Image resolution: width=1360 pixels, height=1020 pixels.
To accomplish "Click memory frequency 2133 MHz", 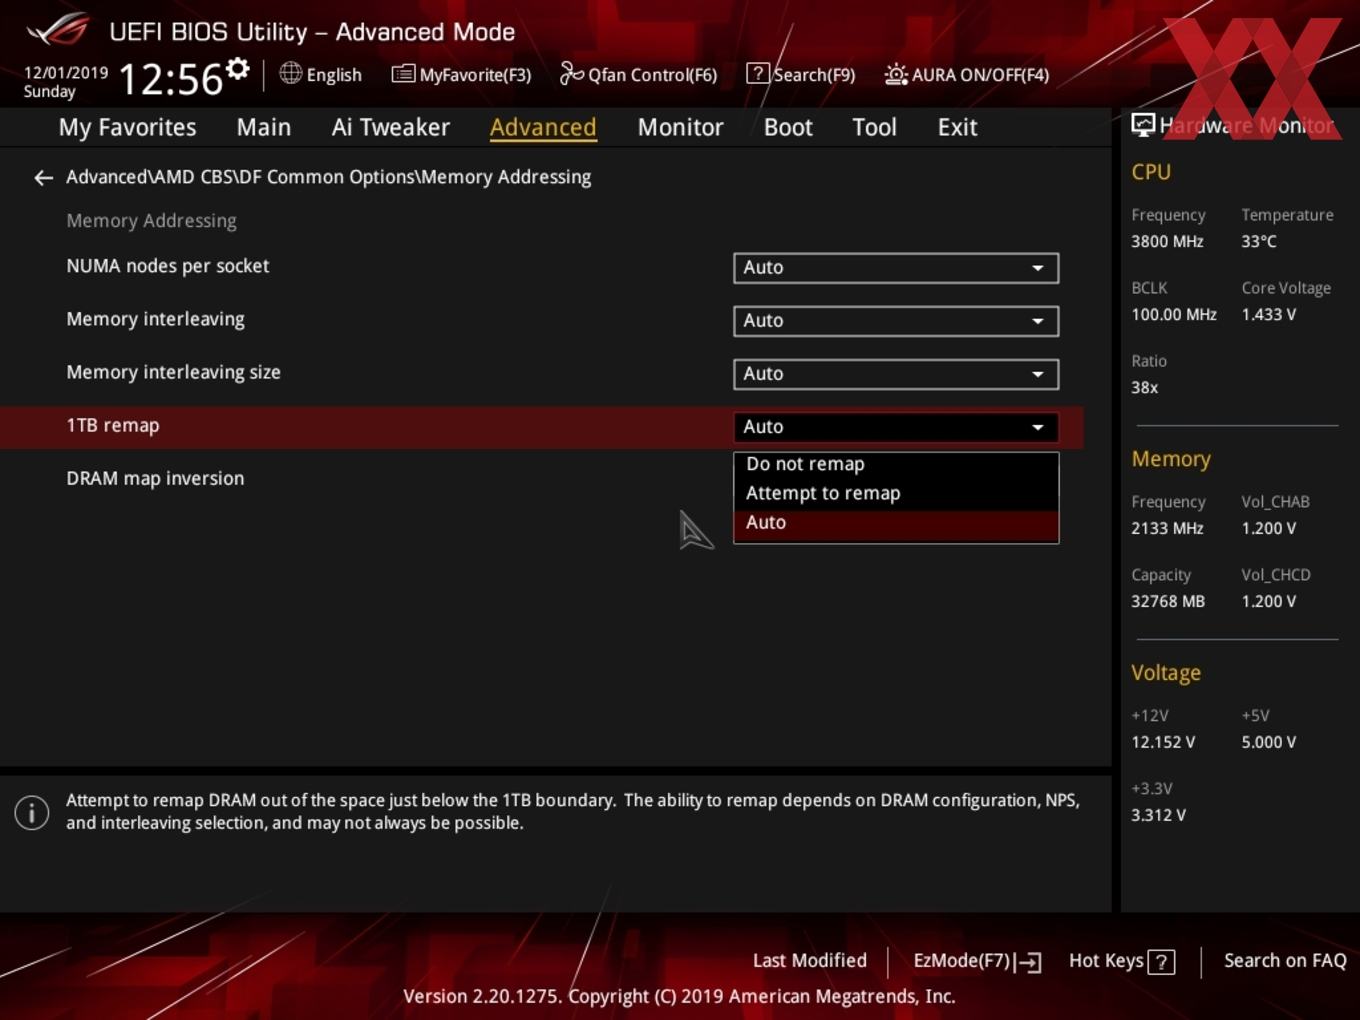I will (x=1167, y=528).
